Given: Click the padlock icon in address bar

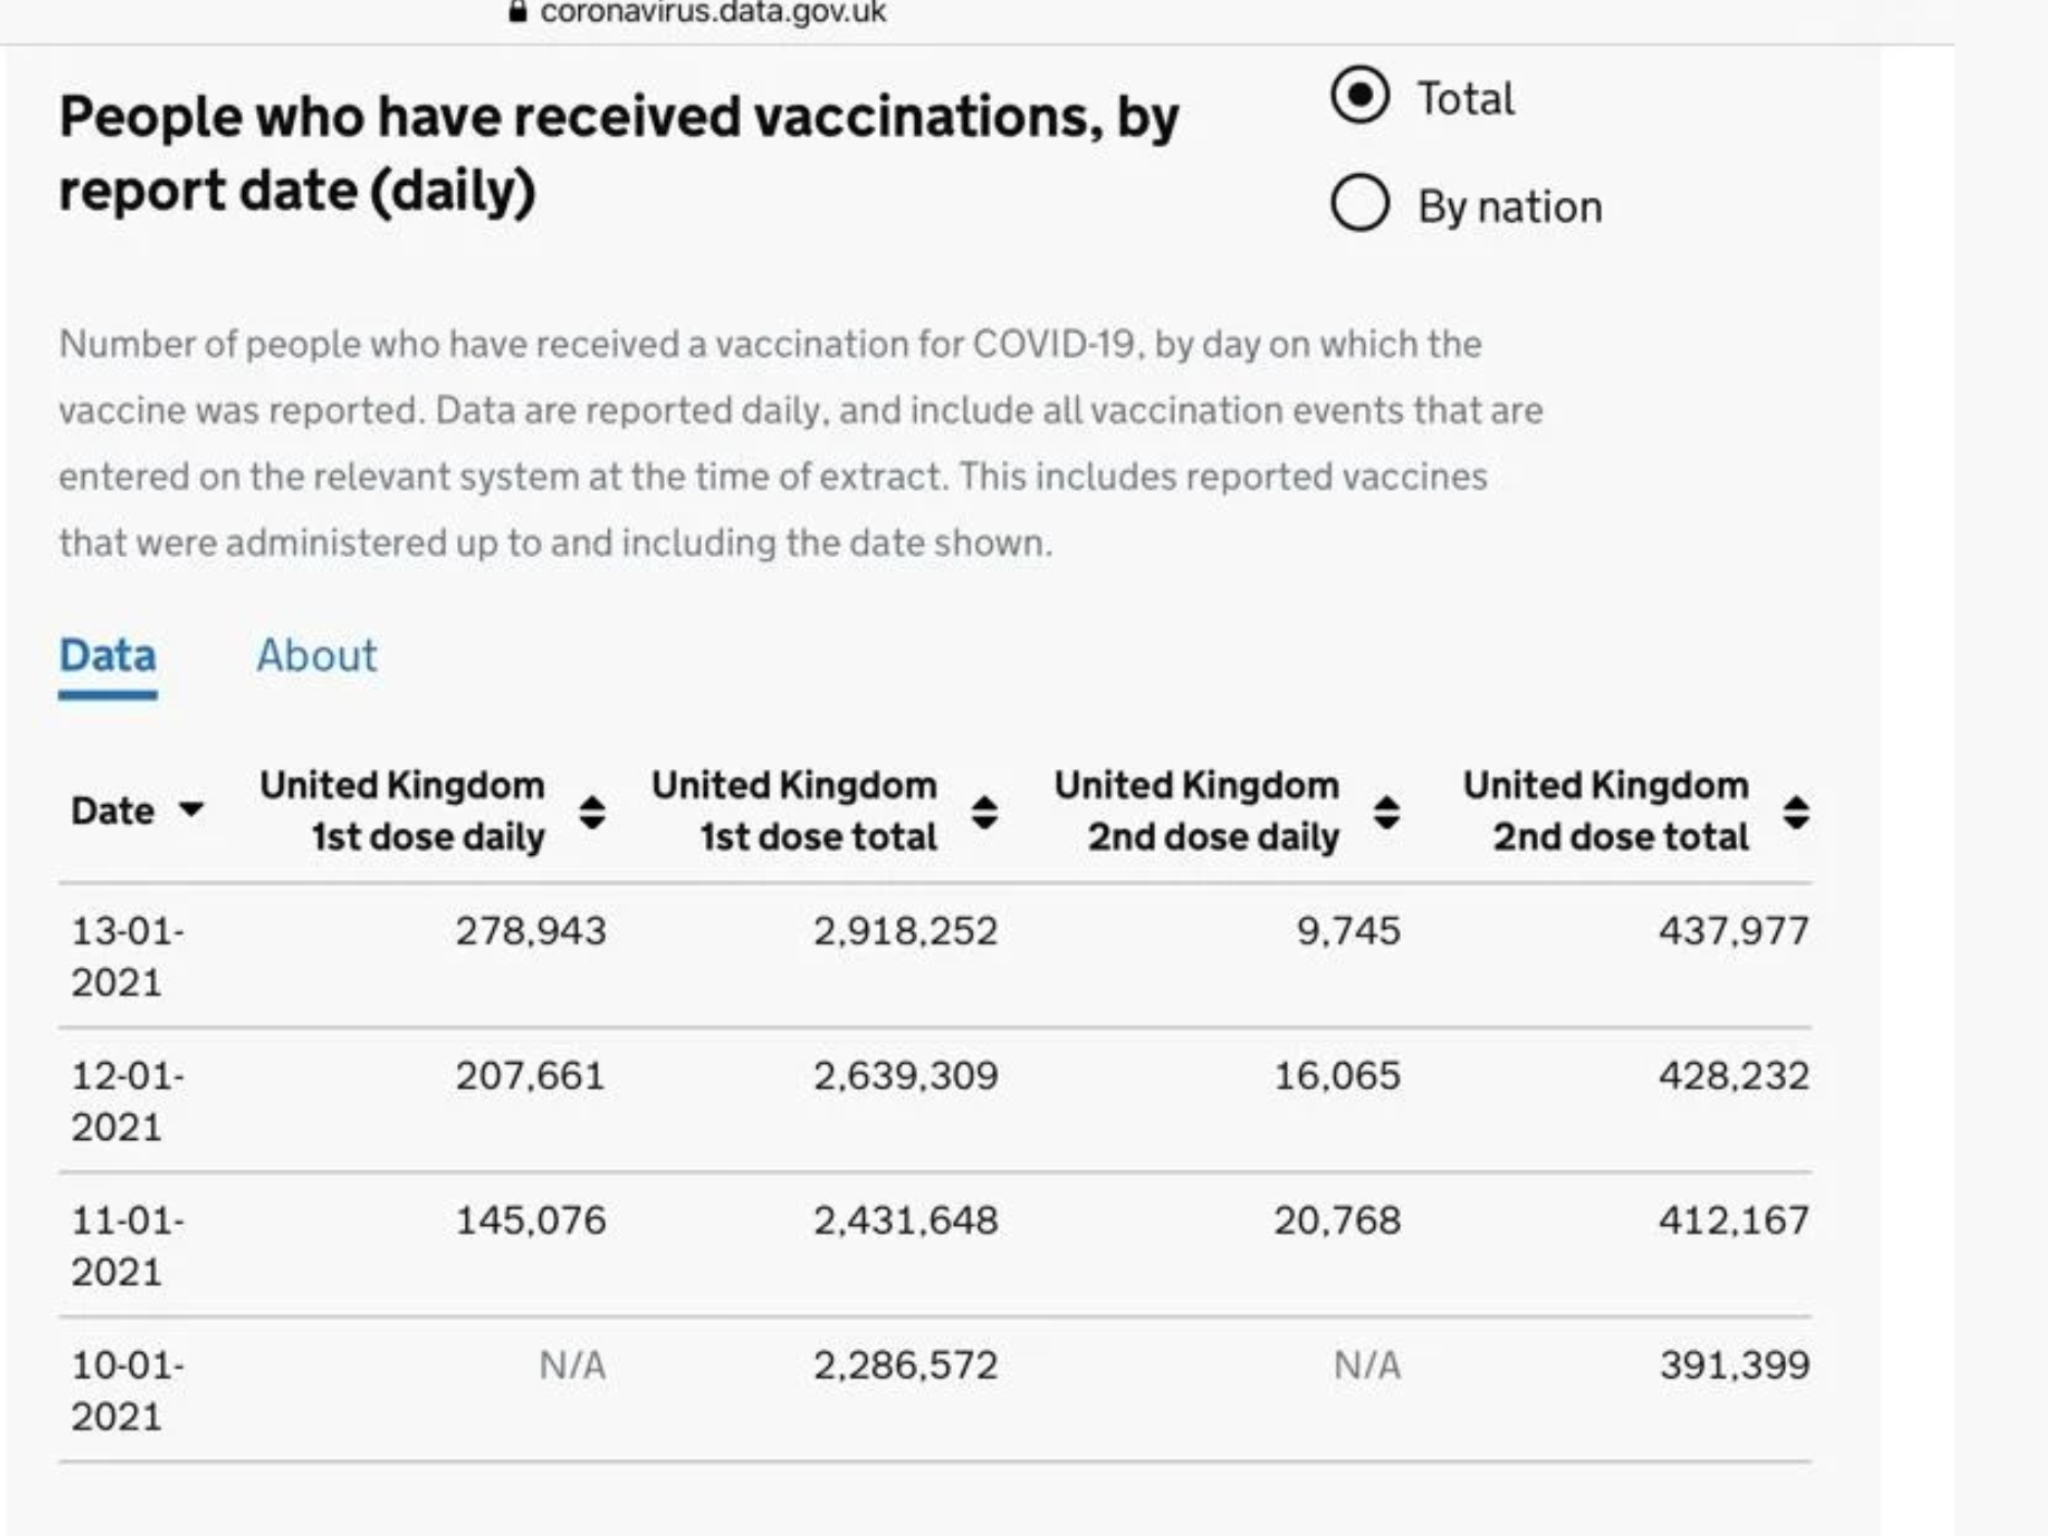Looking at the screenshot, I should (x=517, y=11).
